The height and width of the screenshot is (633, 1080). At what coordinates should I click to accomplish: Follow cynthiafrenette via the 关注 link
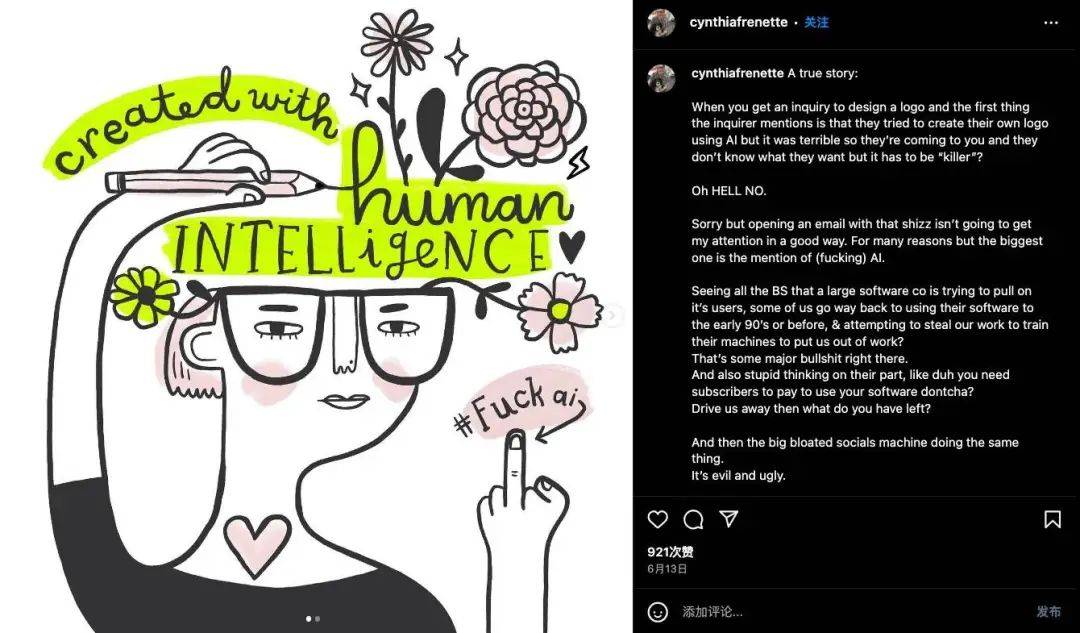pyautogui.click(x=817, y=22)
